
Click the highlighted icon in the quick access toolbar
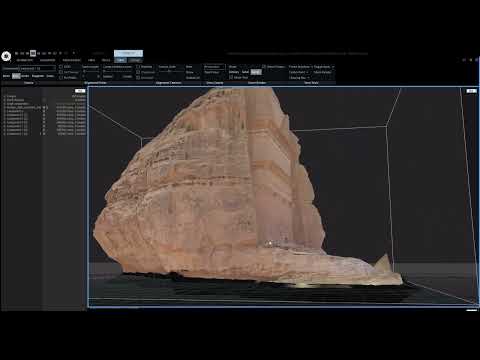coord(33,53)
